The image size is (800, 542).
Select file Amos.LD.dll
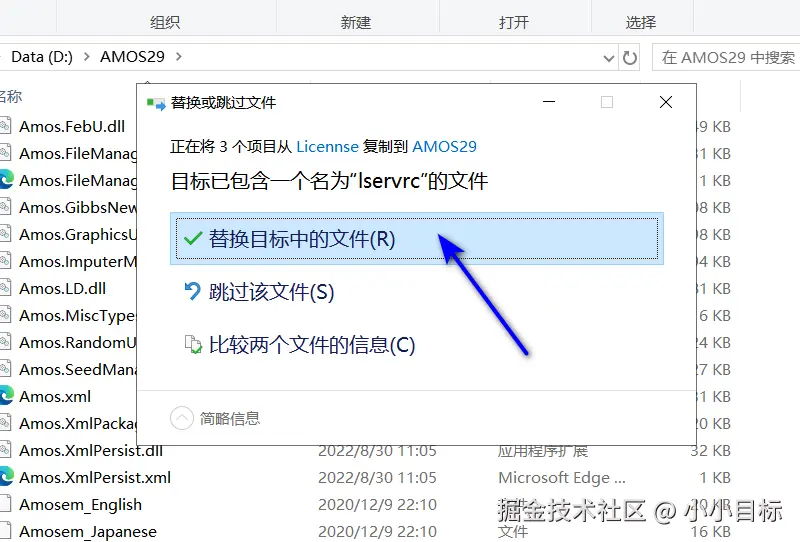coord(62,289)
